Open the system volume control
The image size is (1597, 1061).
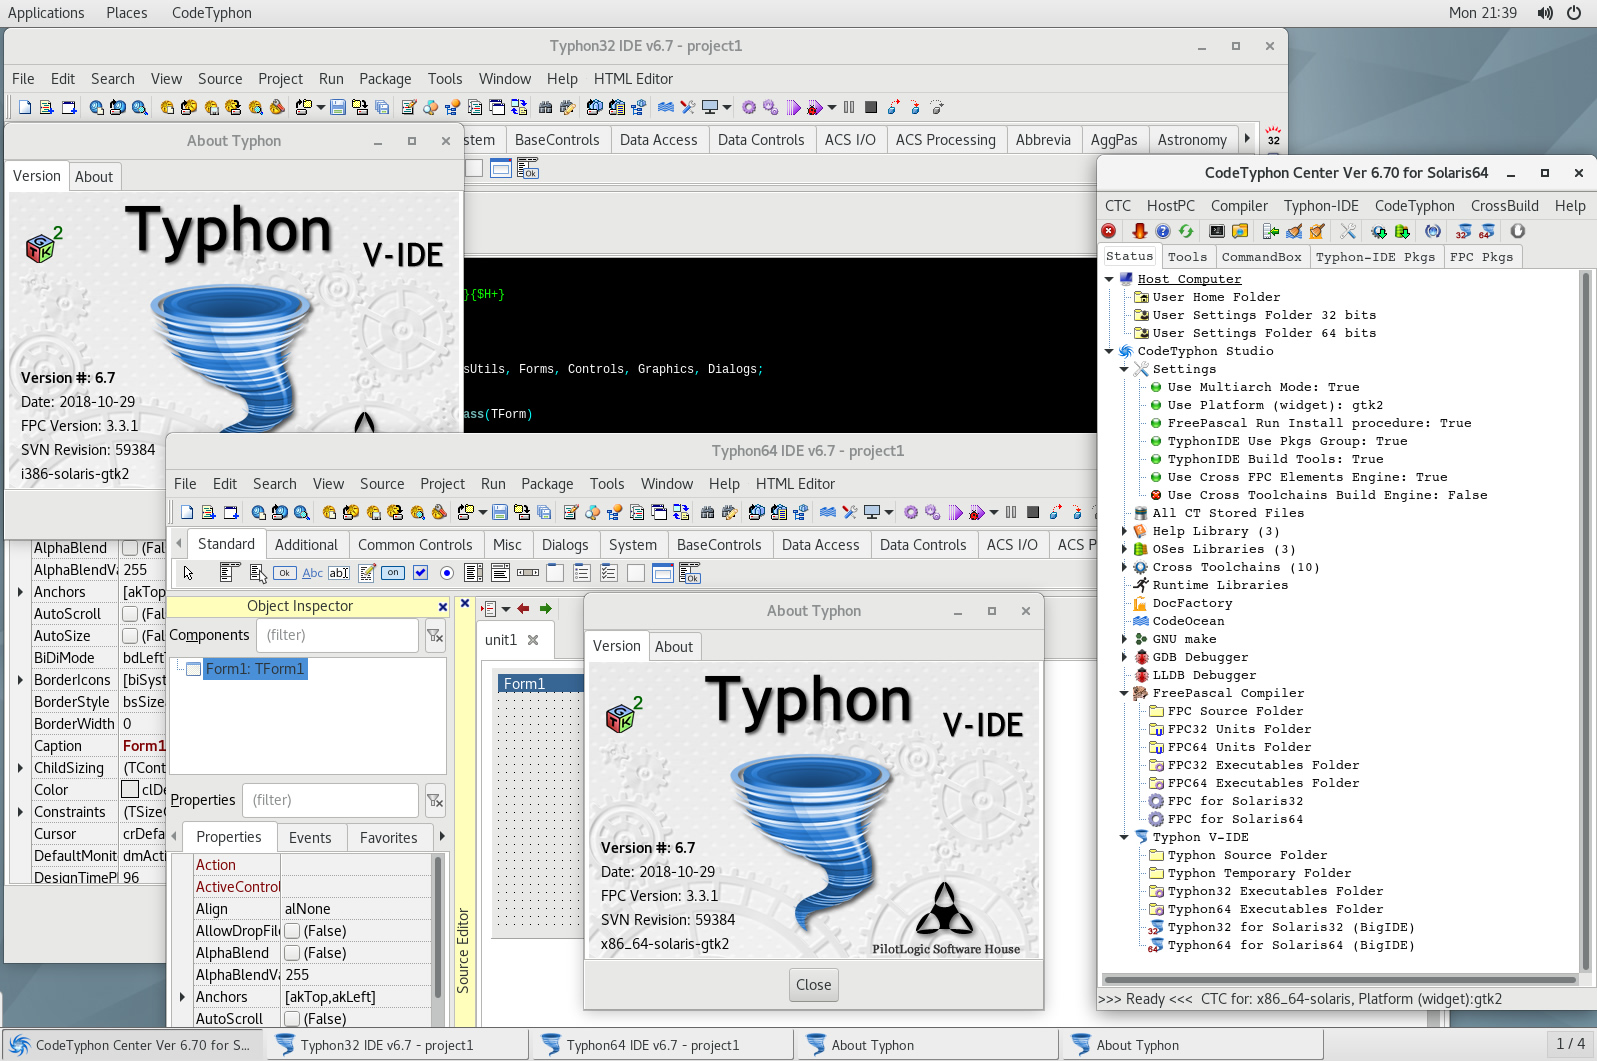pos(1545,13)
